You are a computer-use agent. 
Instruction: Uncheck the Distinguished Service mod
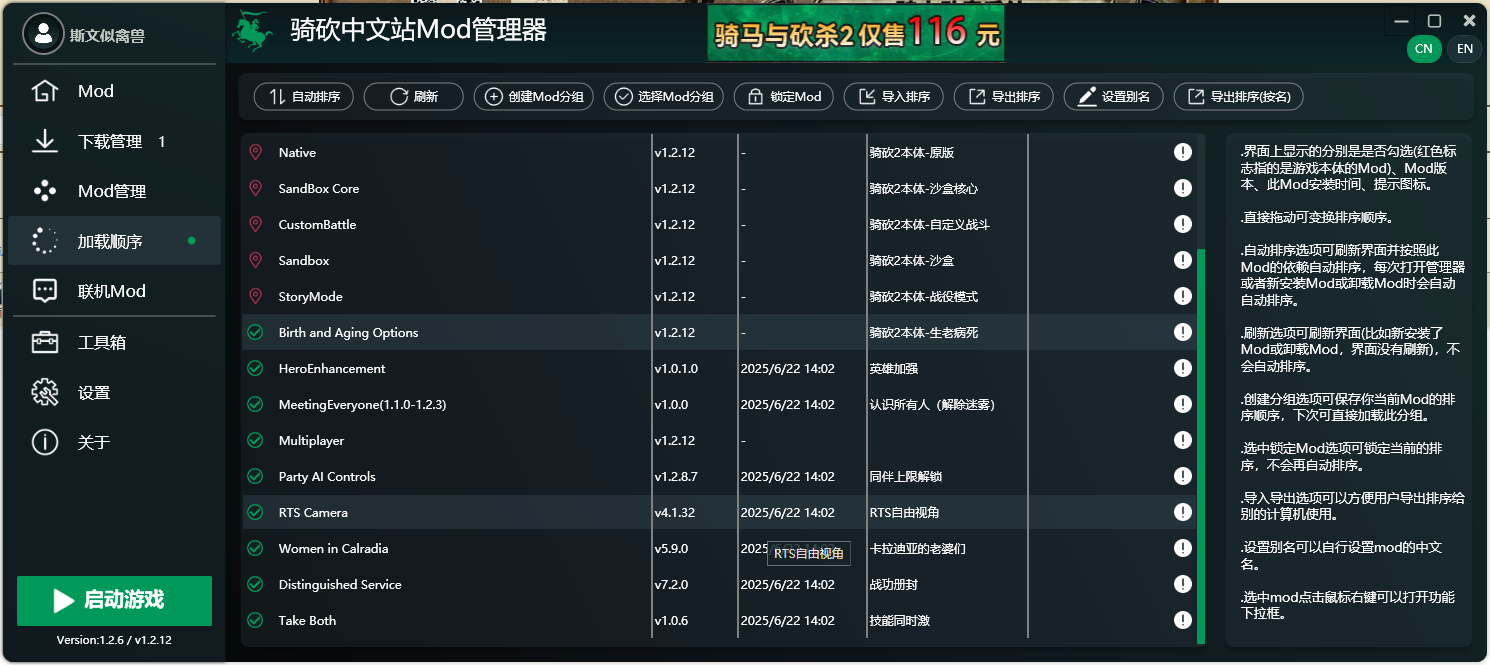pyautogui.click(x=255, y=584)
